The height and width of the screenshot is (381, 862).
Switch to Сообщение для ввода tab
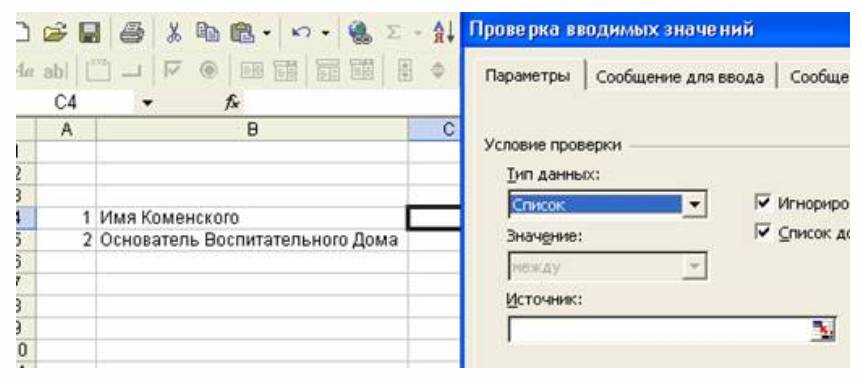[x=679, y=78]
